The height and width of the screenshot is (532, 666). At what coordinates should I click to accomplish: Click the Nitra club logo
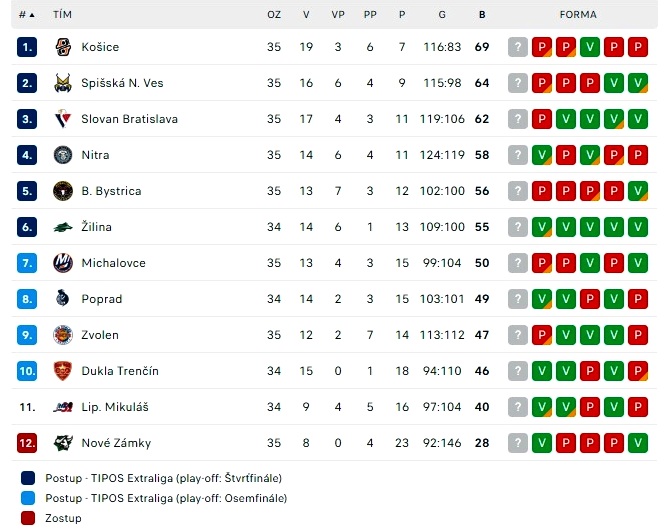tap(63, 155)
